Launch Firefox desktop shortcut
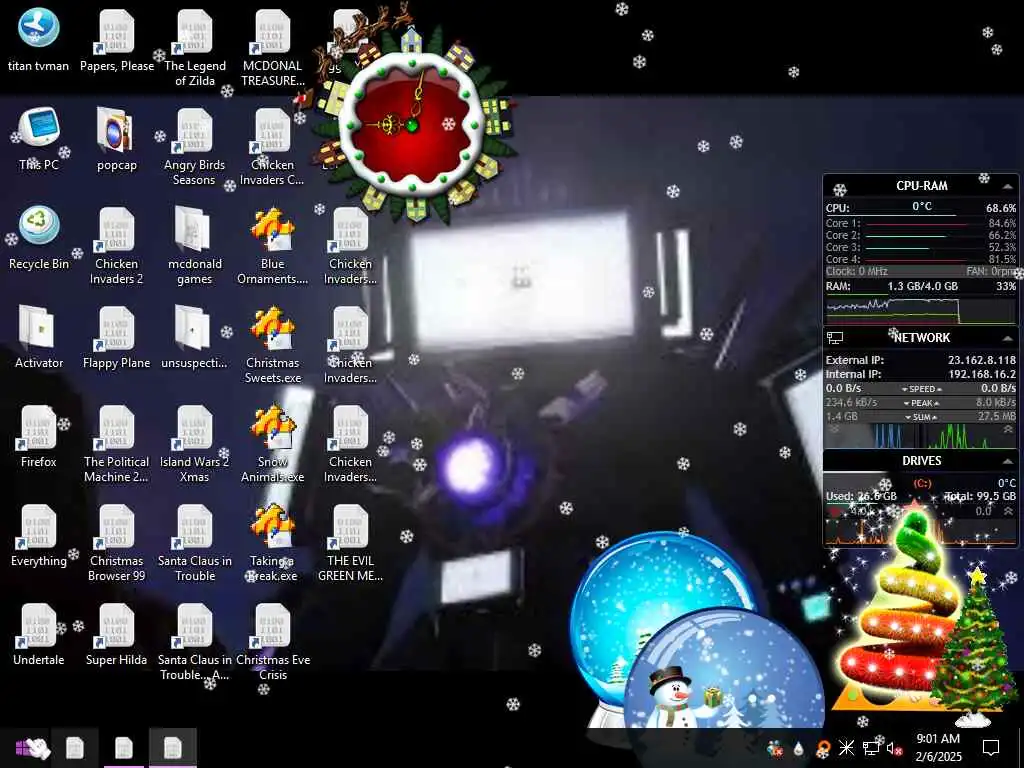Image resolution: width=1024 pixels, height=768 pixels. (39, 436)
